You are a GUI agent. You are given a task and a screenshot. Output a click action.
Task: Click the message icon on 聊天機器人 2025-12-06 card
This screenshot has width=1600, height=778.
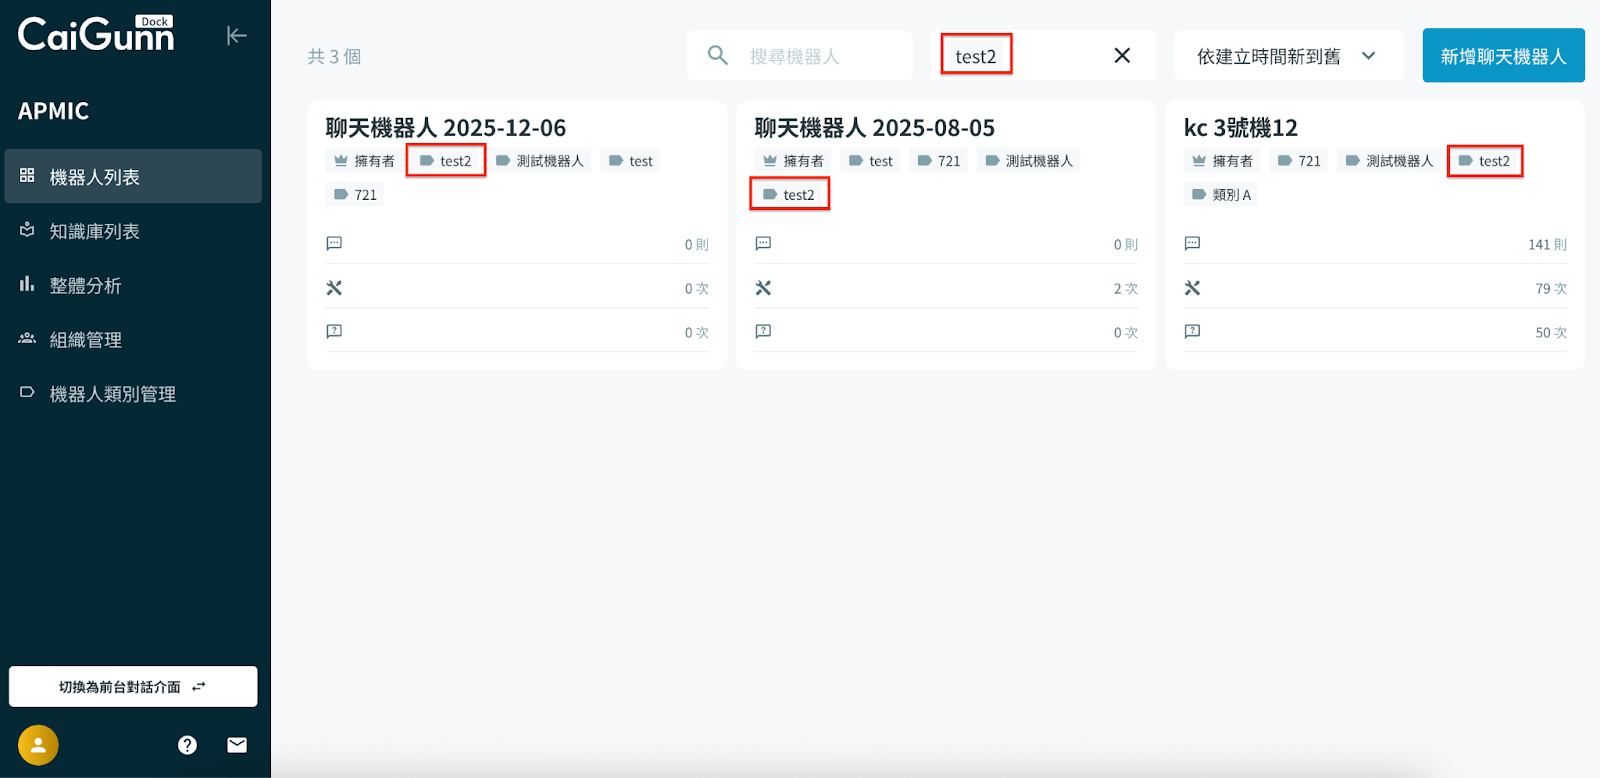tap(334, 244)
